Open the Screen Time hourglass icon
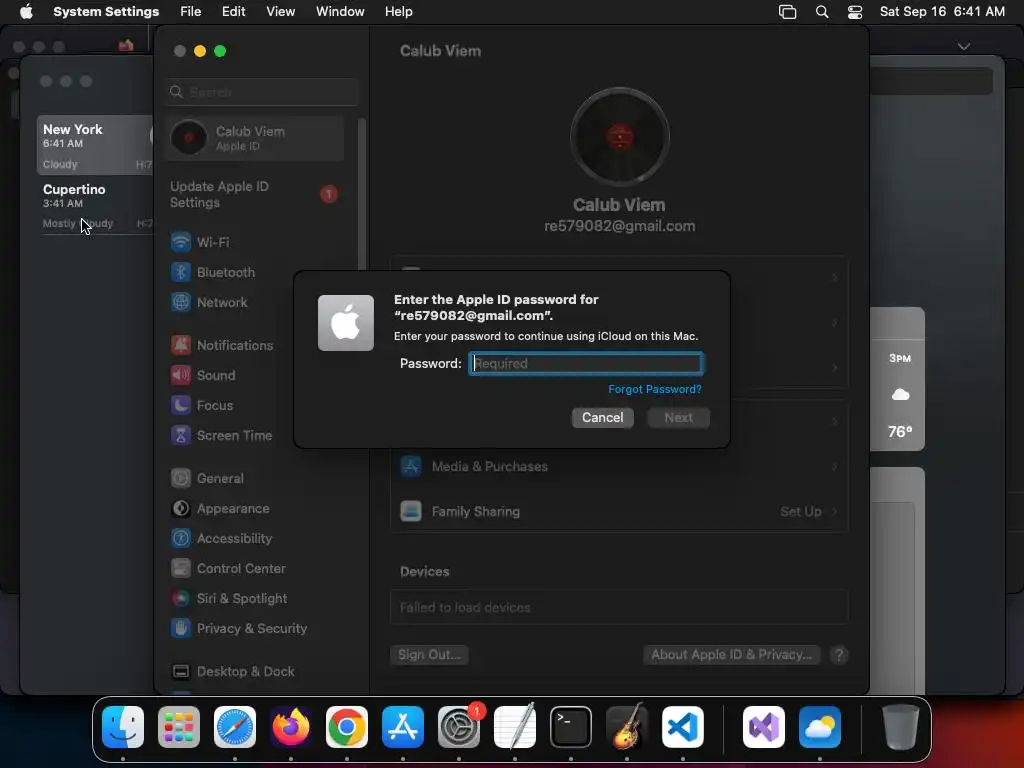 coord(181,435)
